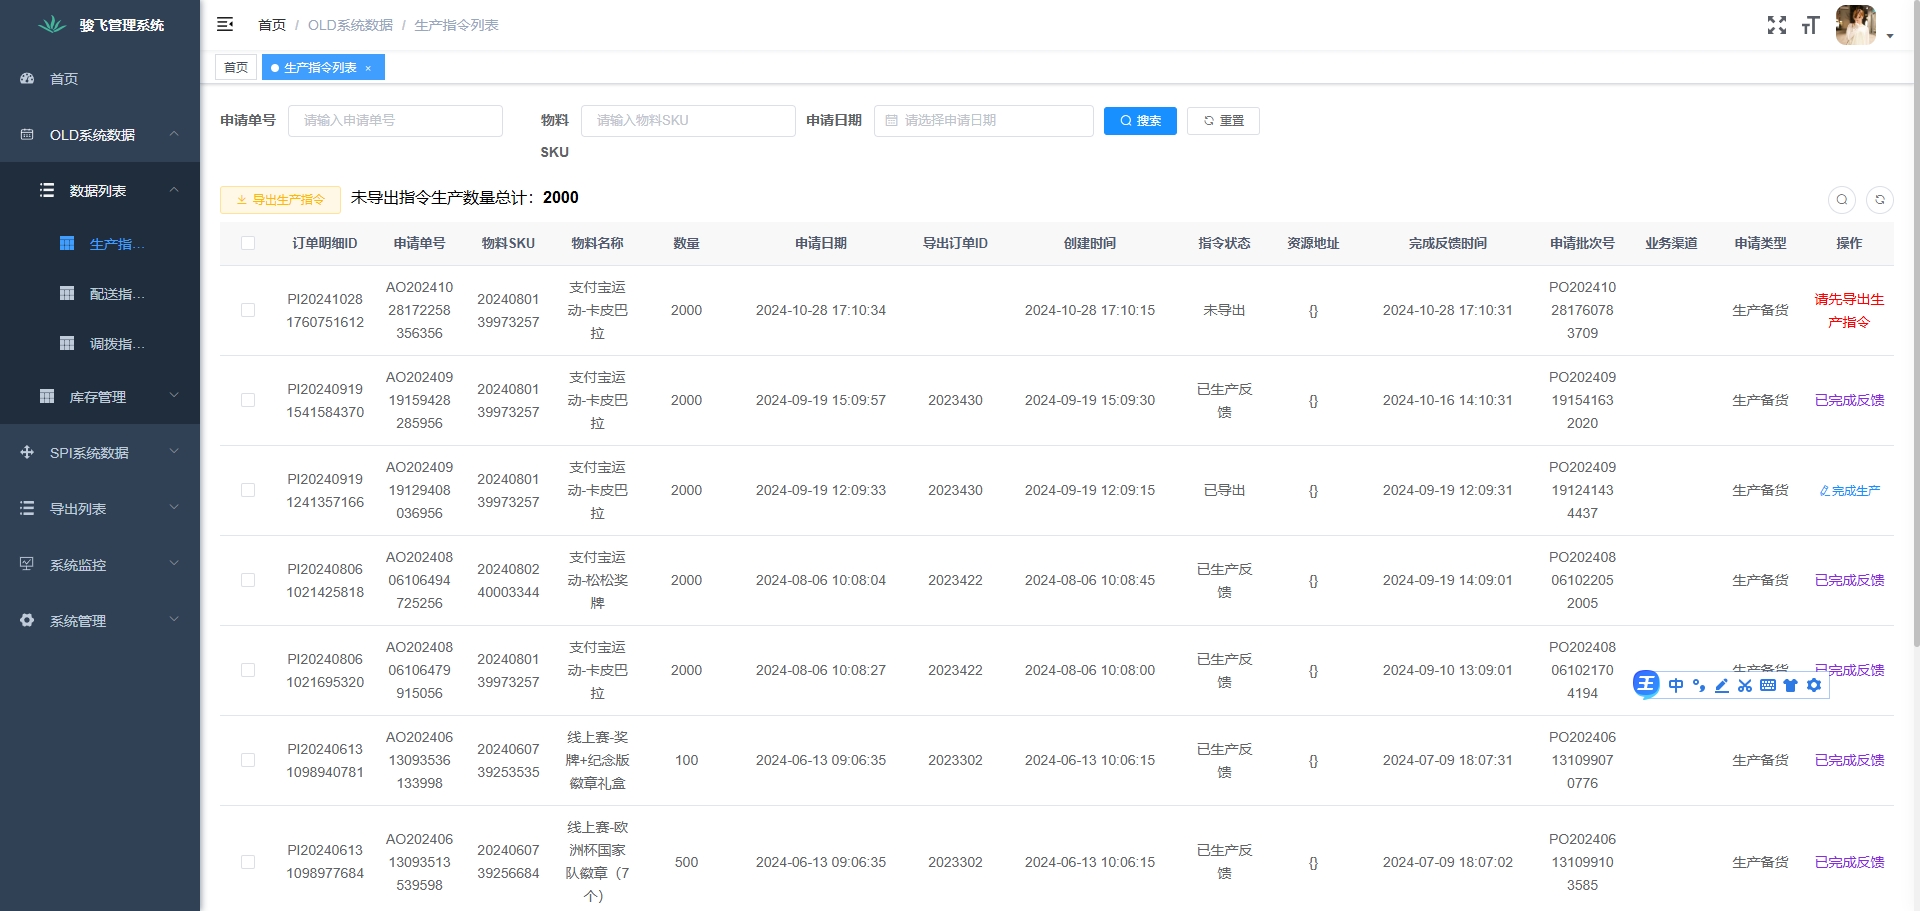Image resolution: width=1920 pixels, height=911 pixels.
Task: Expand the 系统管理 menu
Action: [x=174, y=620]
